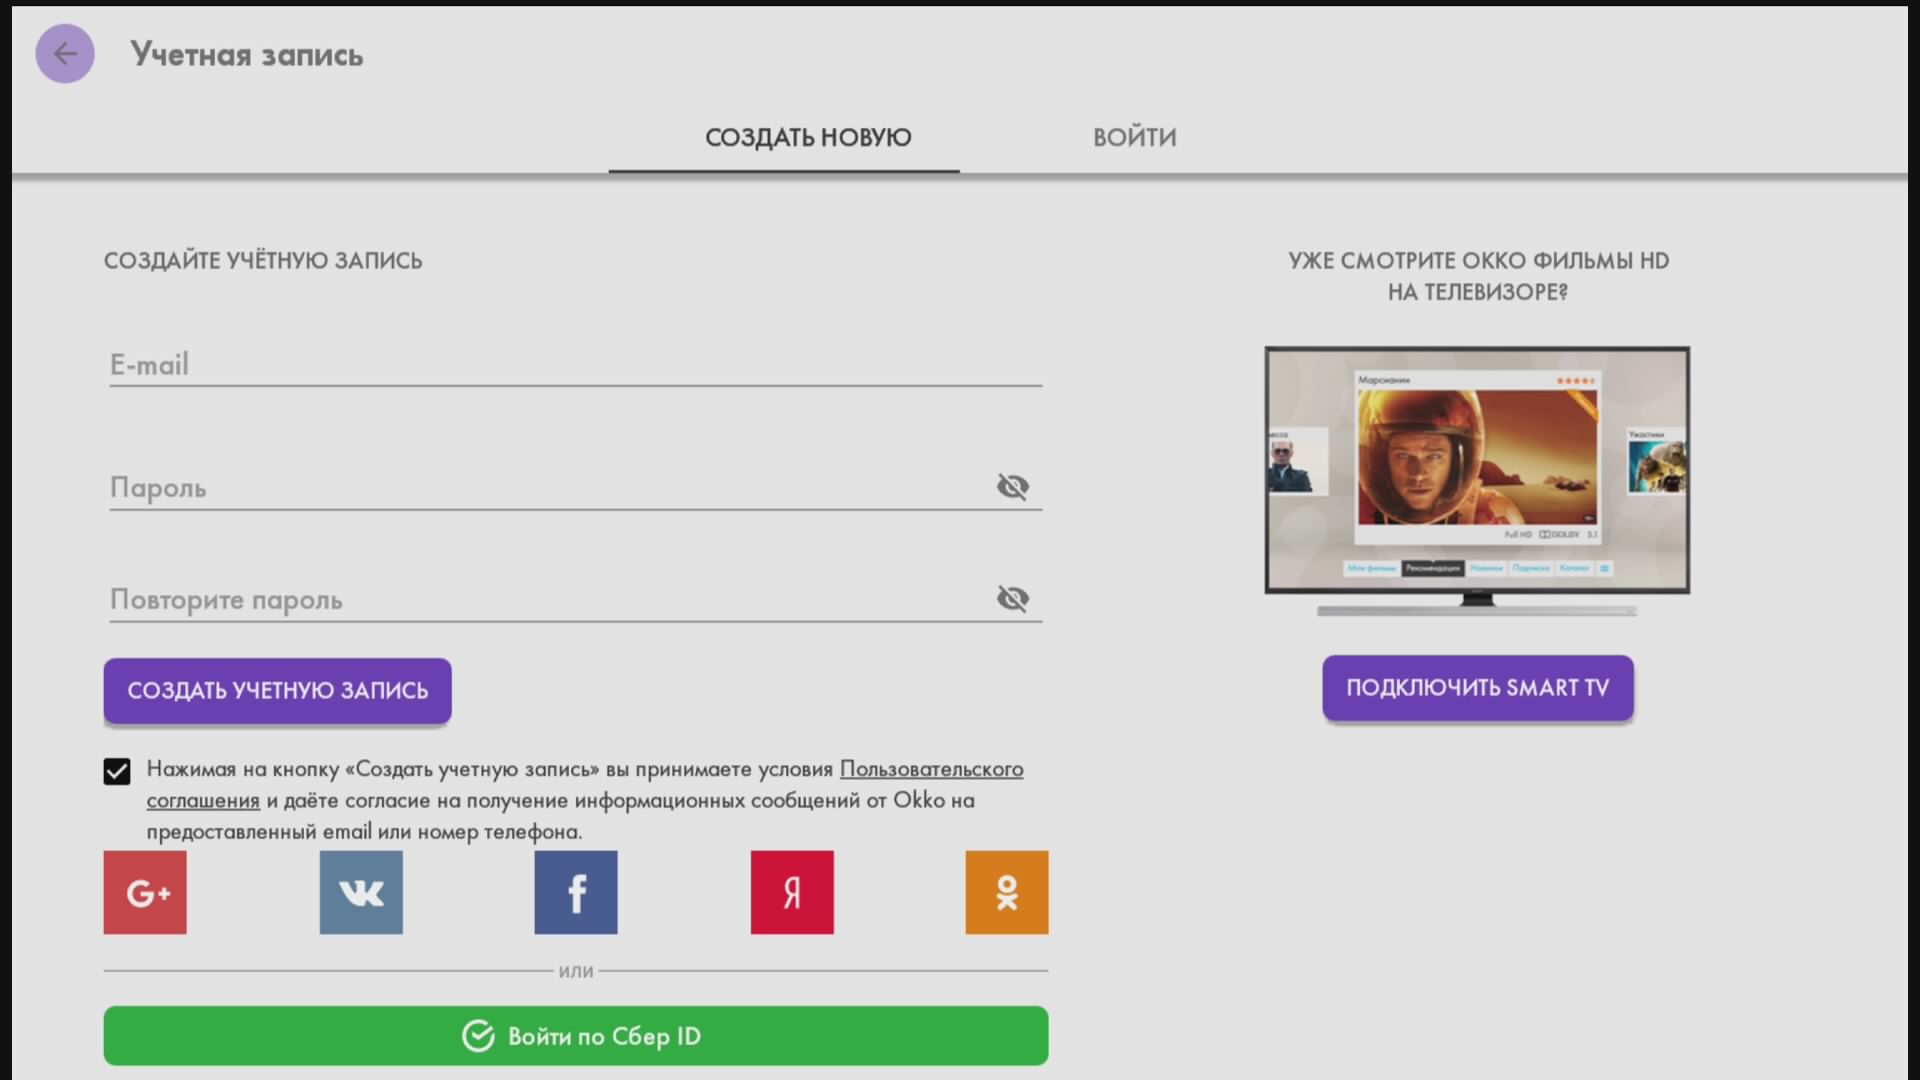This screenshot has width=1920, height=1080.
Task: Focus the E-mail input field
Action: tap(576, 365)
